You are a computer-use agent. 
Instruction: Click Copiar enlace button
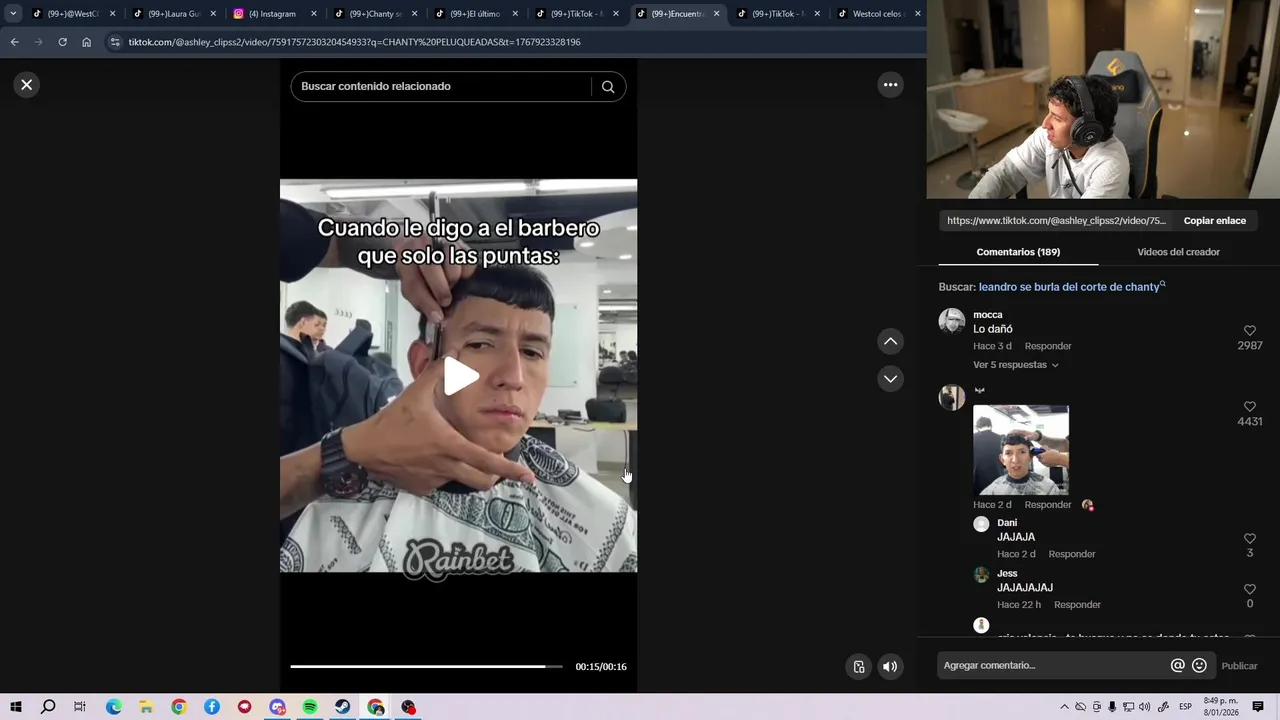pos(1214,221)
